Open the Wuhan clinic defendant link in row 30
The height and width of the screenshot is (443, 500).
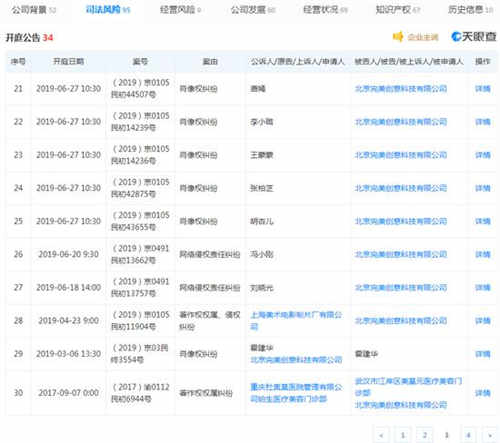(x=408, y=387)
